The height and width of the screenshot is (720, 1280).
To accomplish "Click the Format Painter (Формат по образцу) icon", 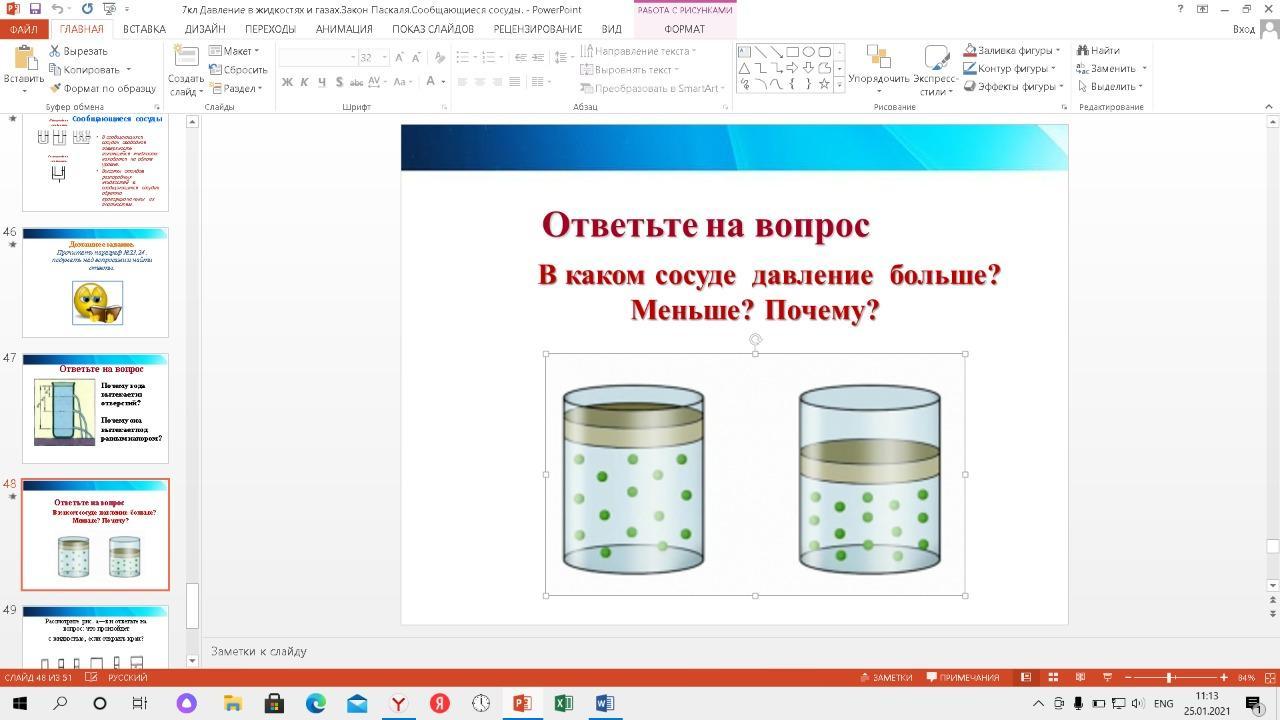I will coord(56,88).
